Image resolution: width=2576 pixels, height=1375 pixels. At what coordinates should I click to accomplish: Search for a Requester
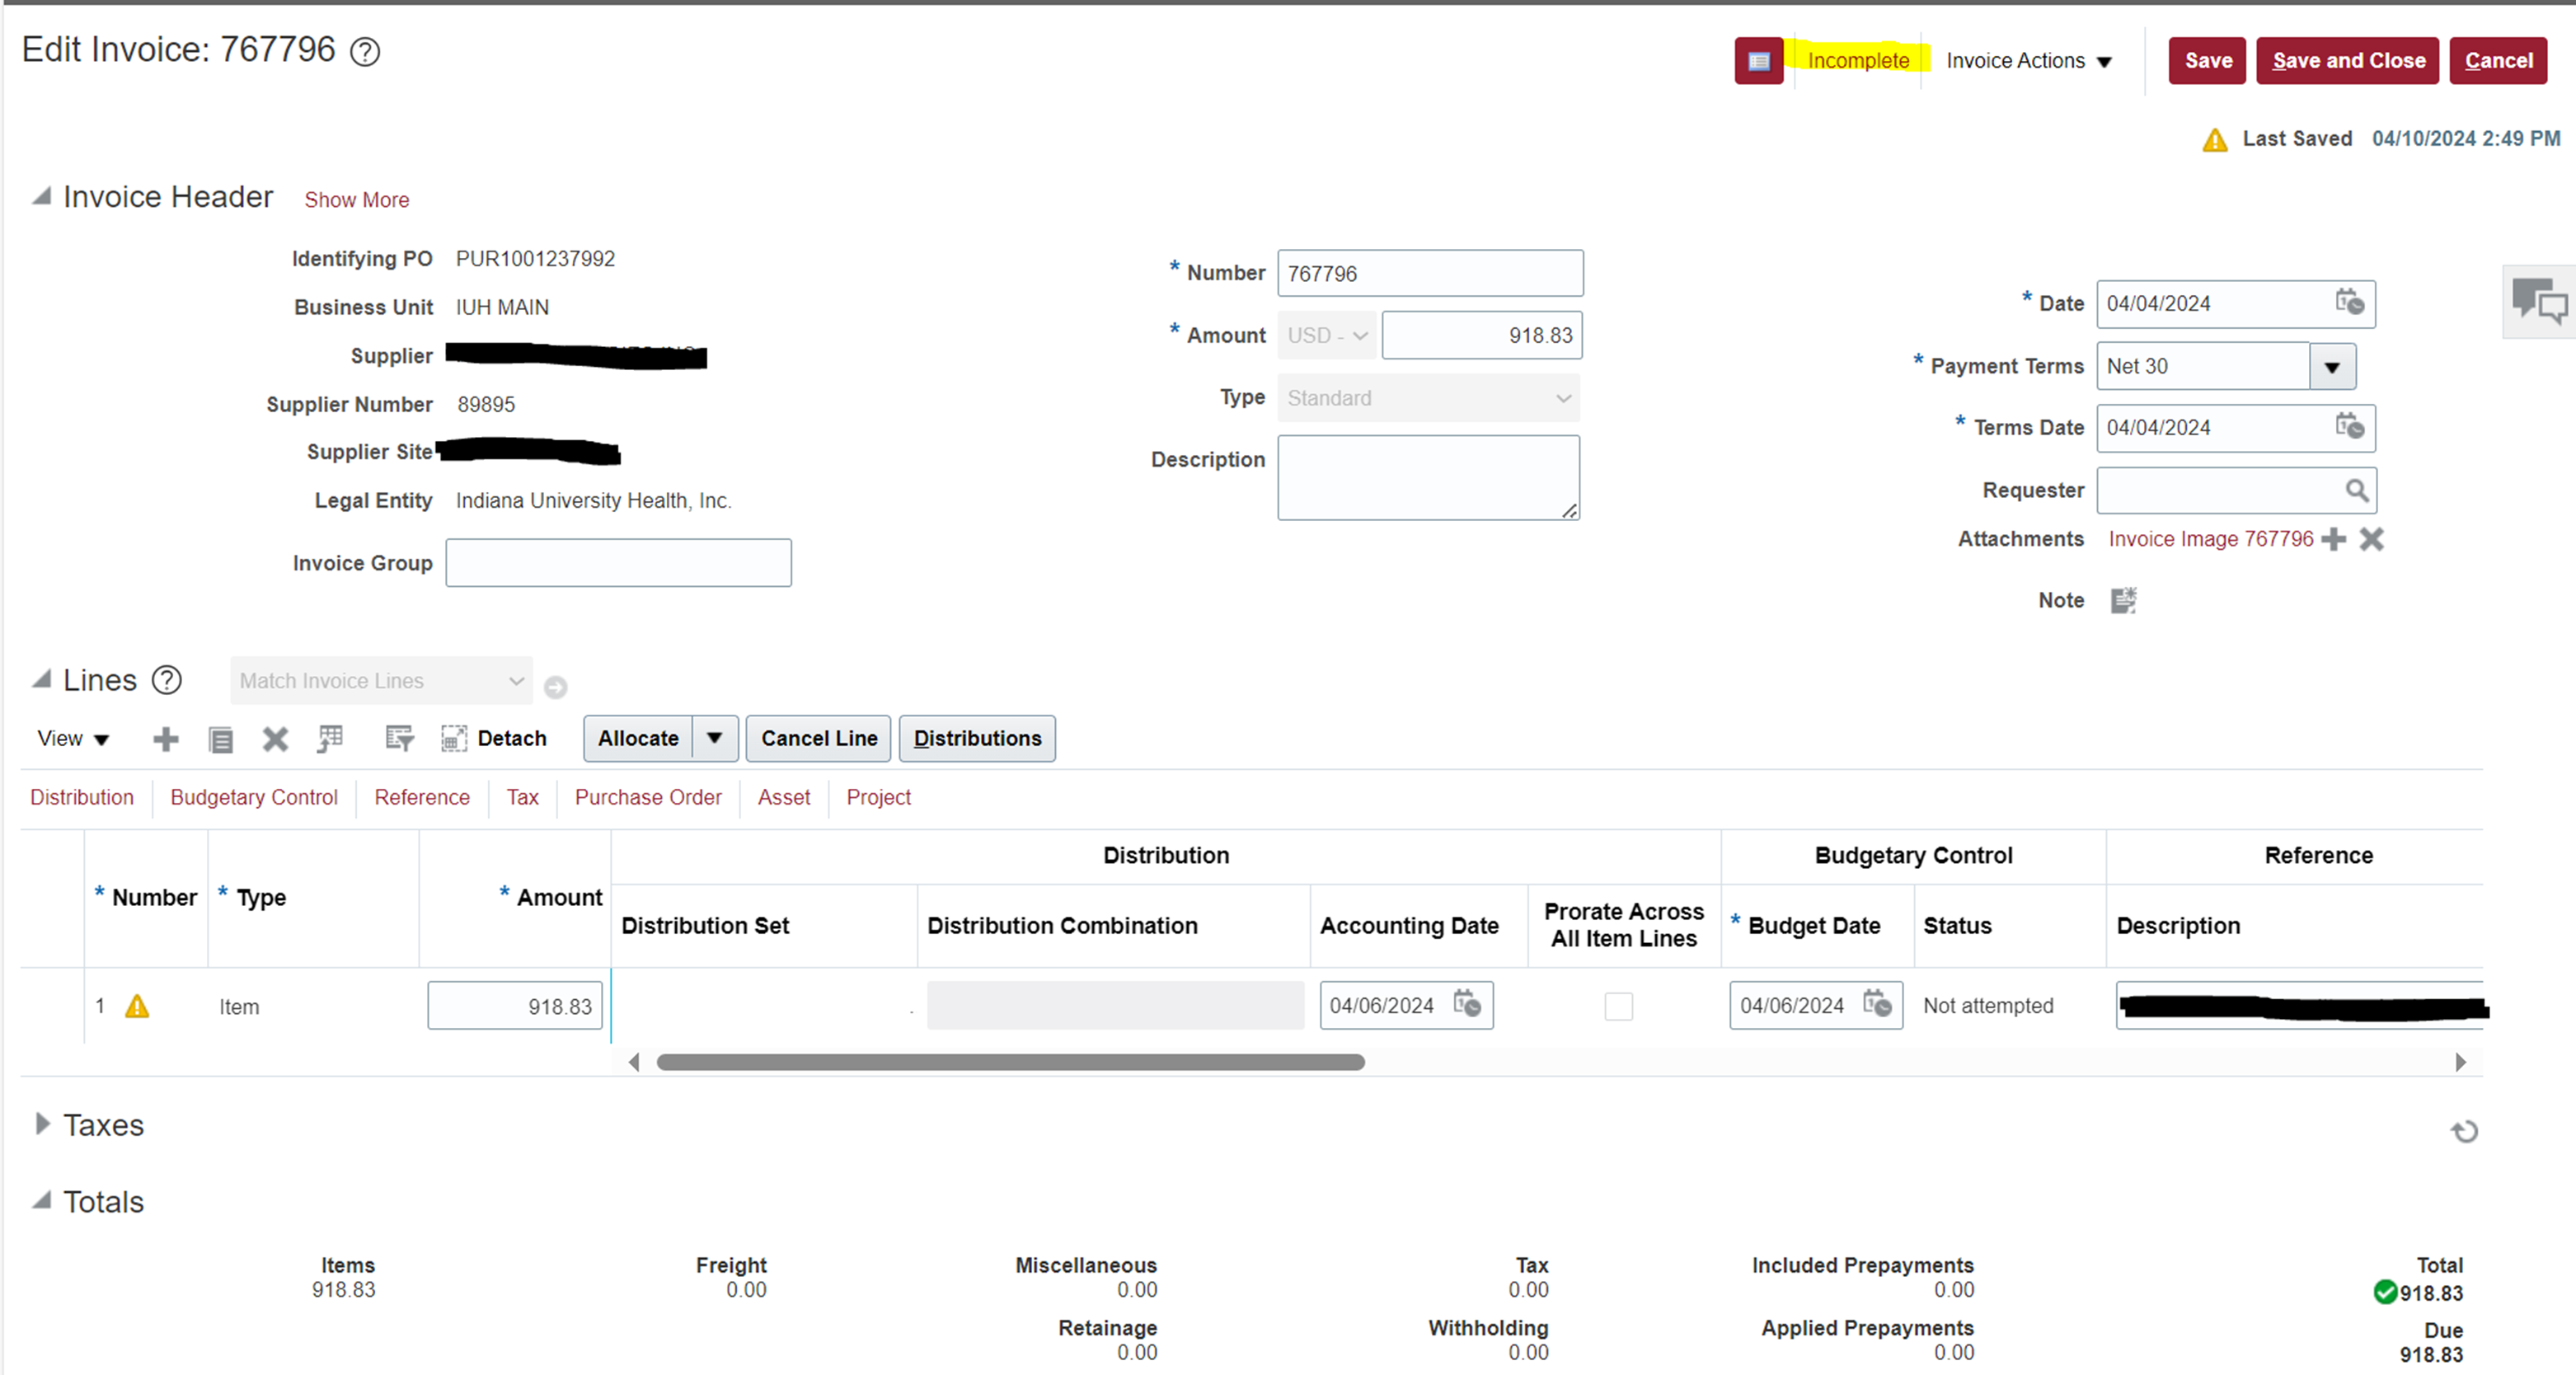(x=2359, y=490)
